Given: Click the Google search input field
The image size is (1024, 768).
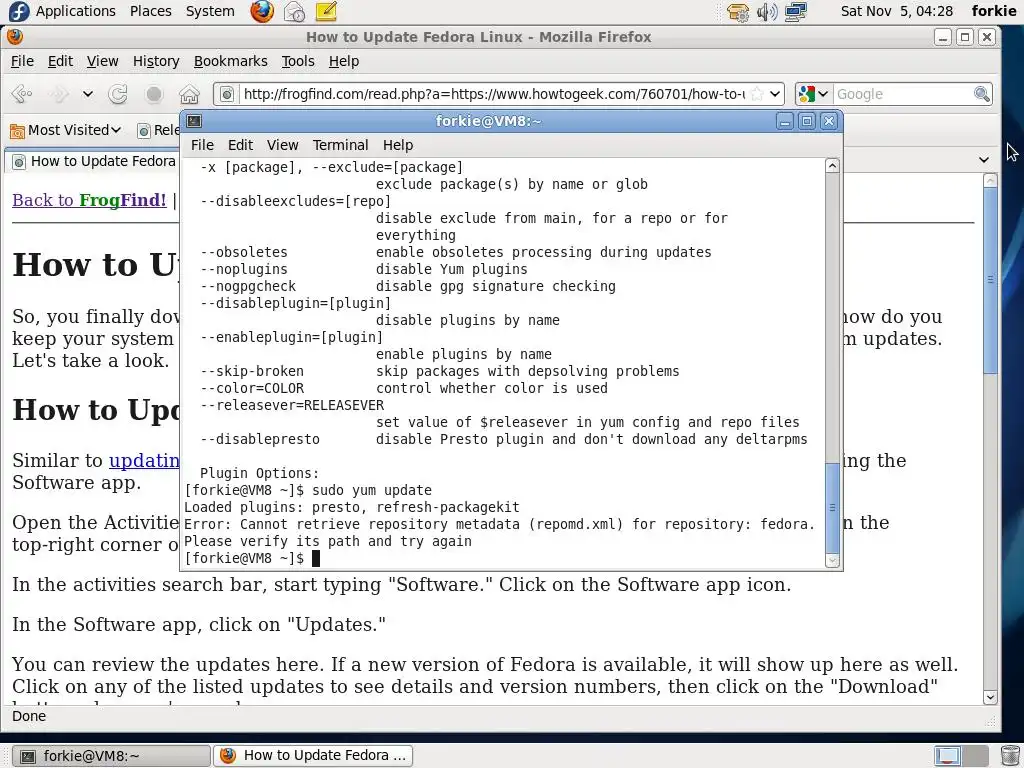Looking at the screenshot, I should 903,94.
